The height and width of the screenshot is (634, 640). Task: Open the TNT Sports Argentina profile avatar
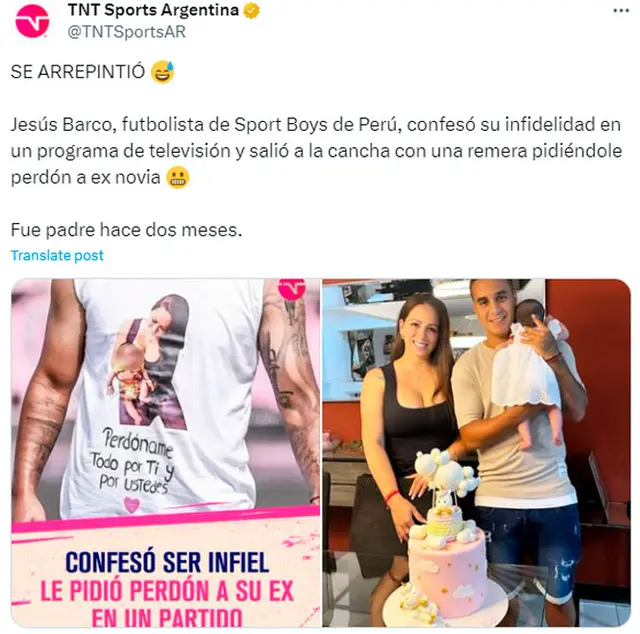[x=32, y=21]
